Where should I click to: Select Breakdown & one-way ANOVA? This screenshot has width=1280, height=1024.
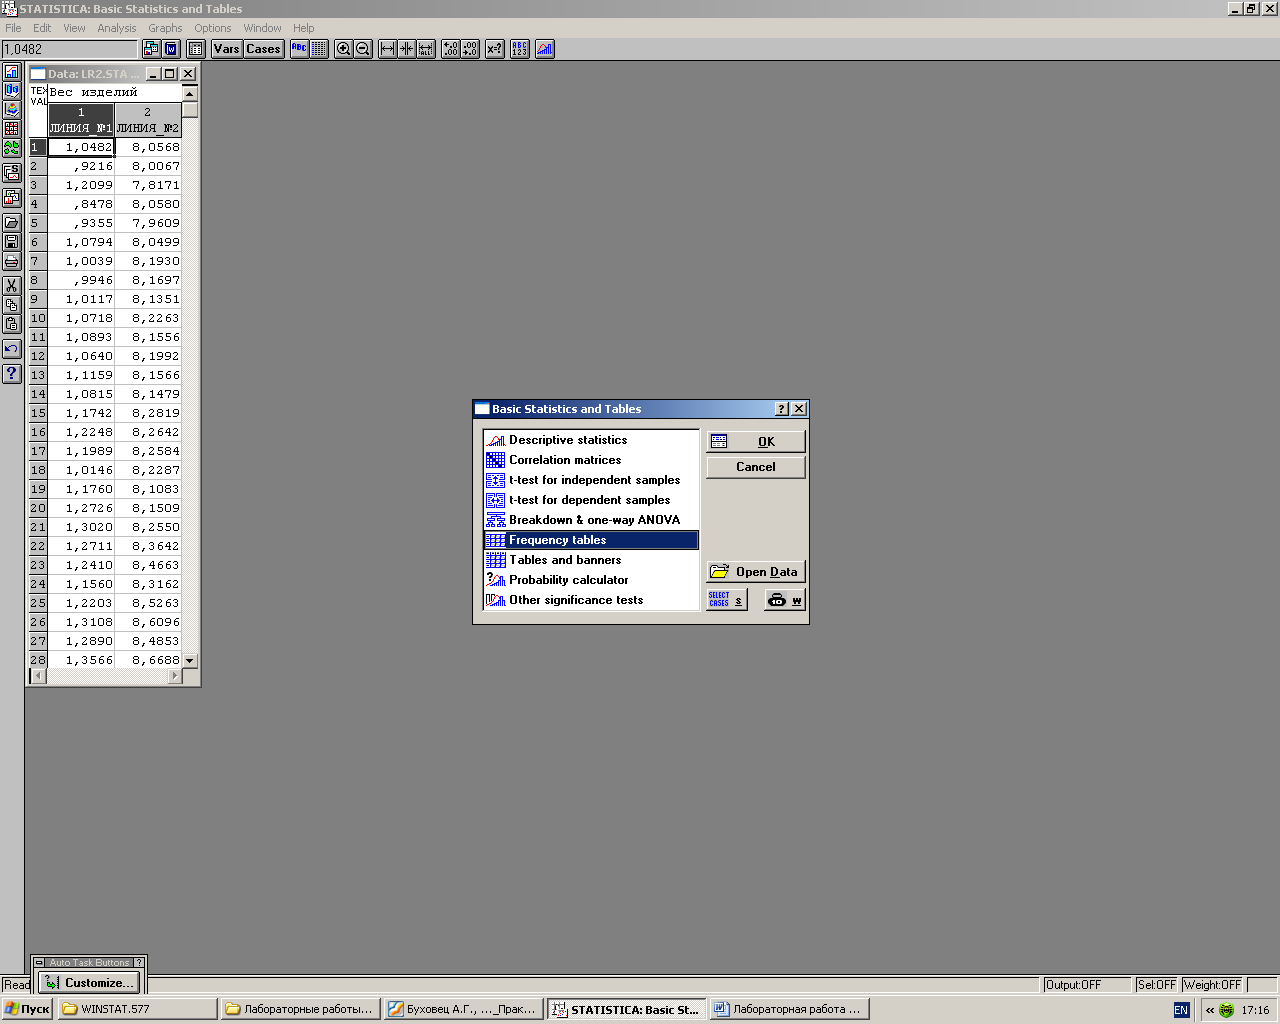tap(591, 520)
